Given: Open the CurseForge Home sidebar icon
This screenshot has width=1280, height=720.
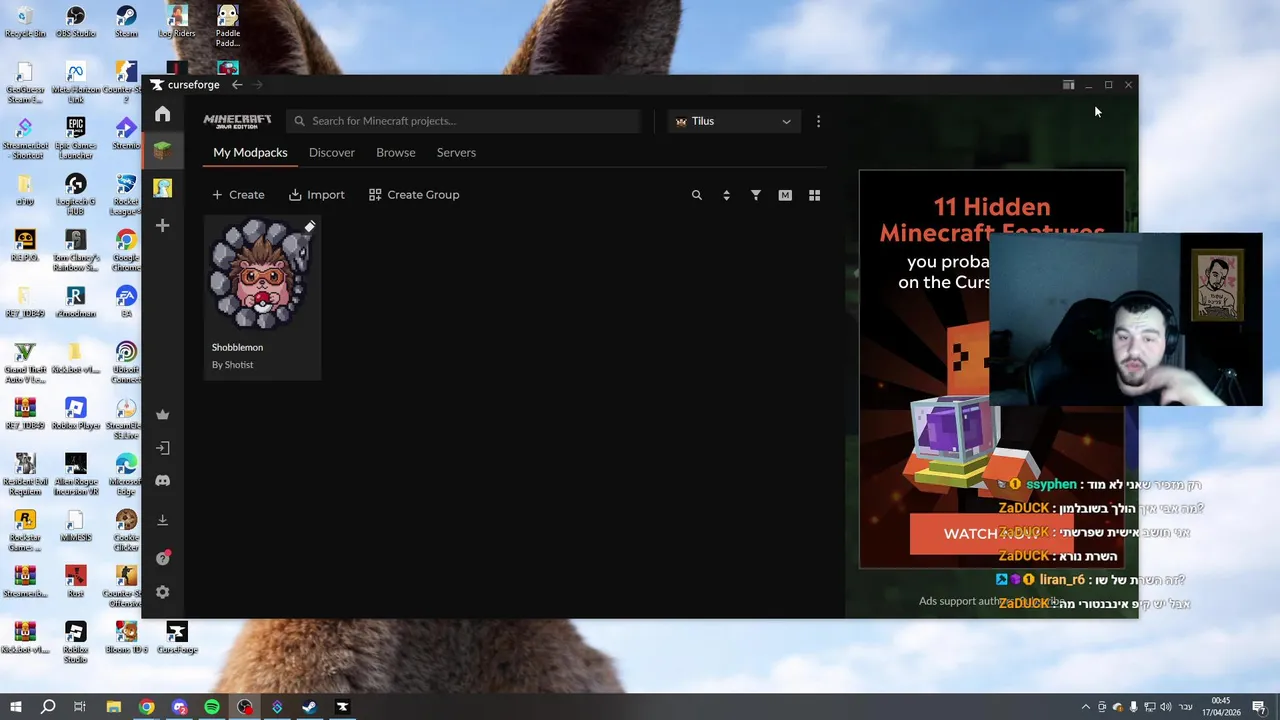Looking at the screenshot, I should [162, 114].
